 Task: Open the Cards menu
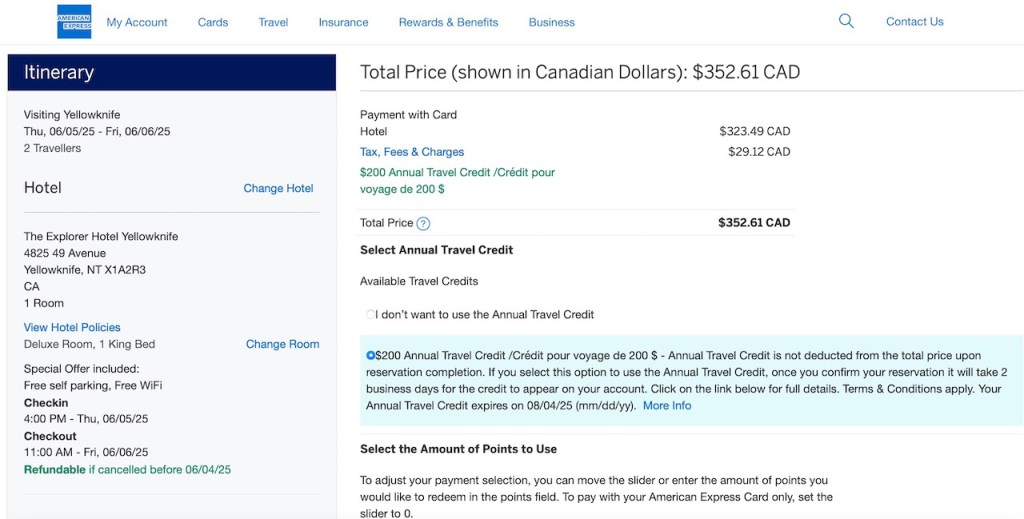212,22
